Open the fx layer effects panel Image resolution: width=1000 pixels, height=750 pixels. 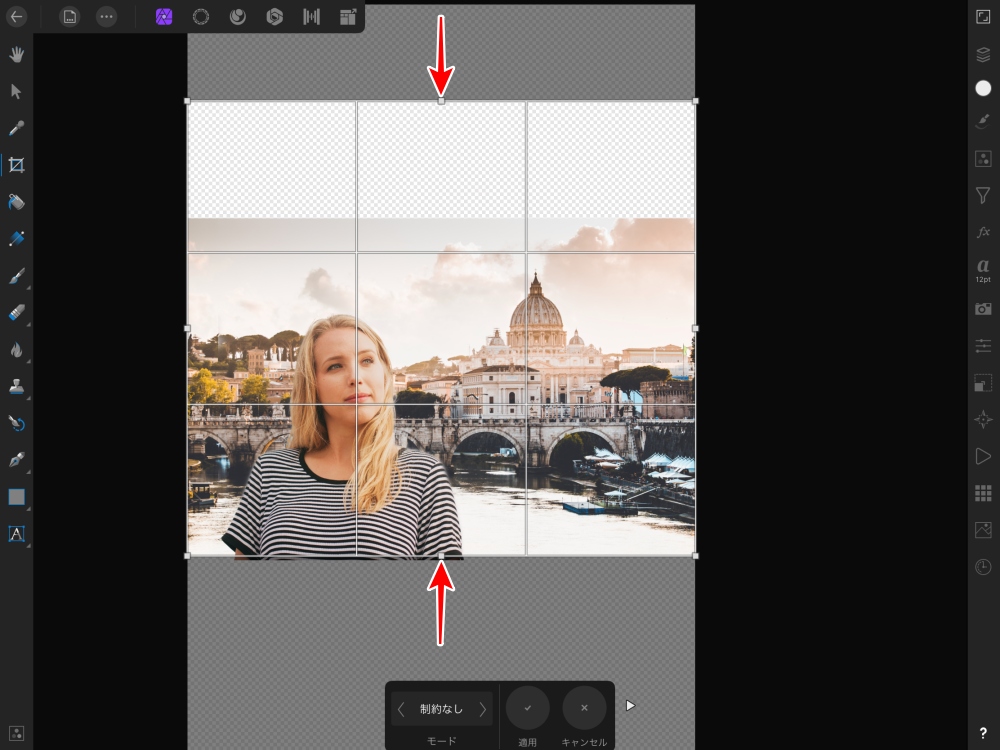983,232
